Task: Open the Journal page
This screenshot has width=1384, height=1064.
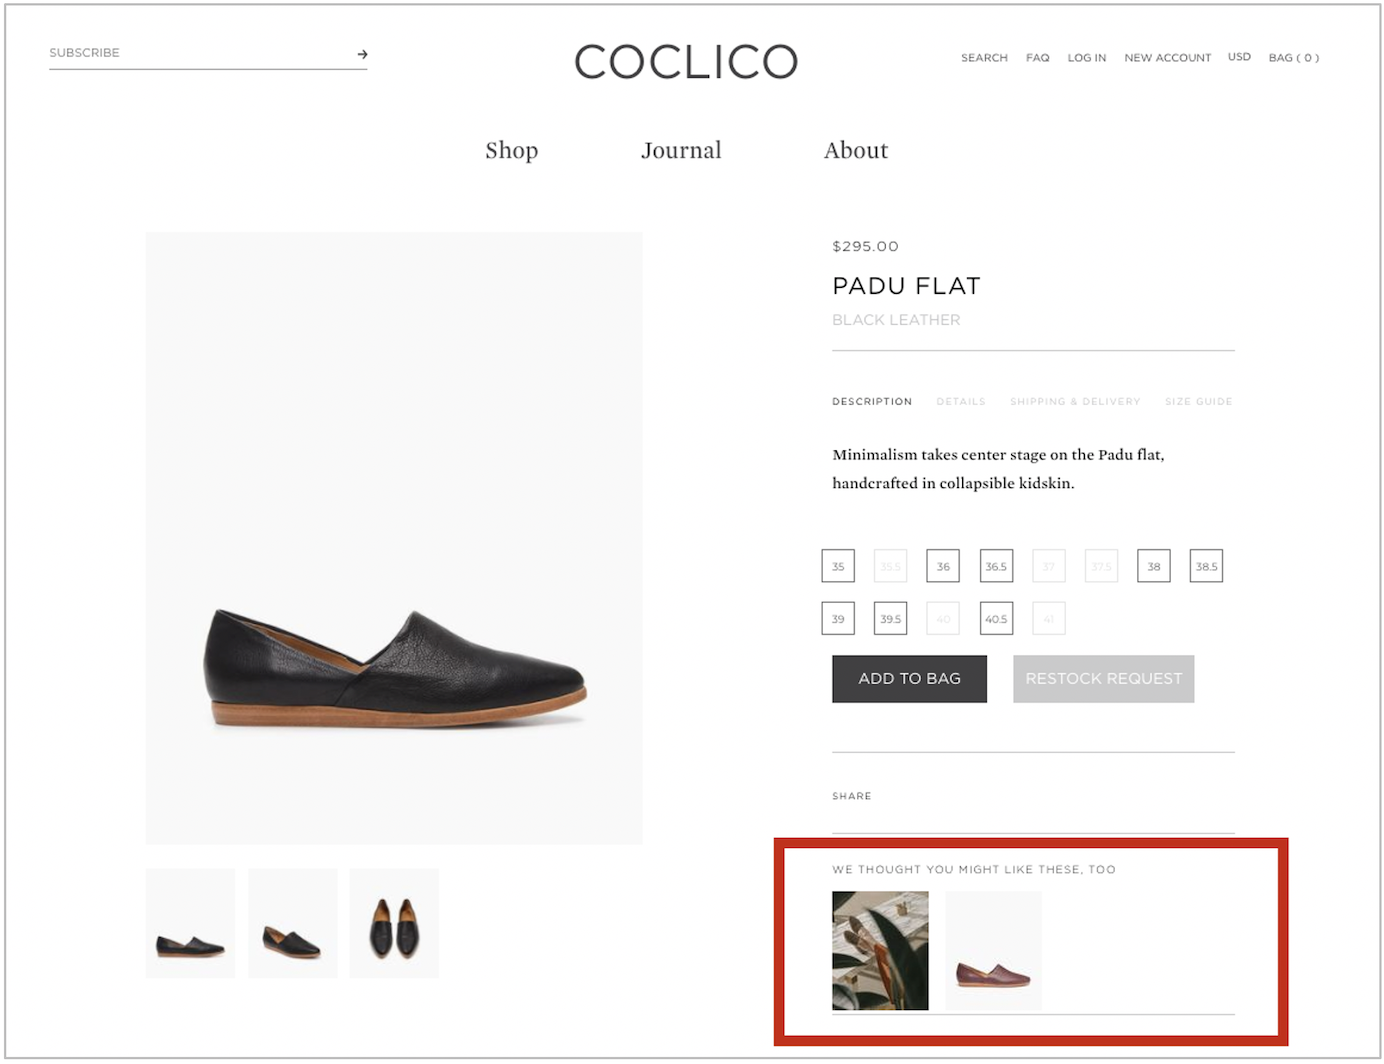Action: 681,150
